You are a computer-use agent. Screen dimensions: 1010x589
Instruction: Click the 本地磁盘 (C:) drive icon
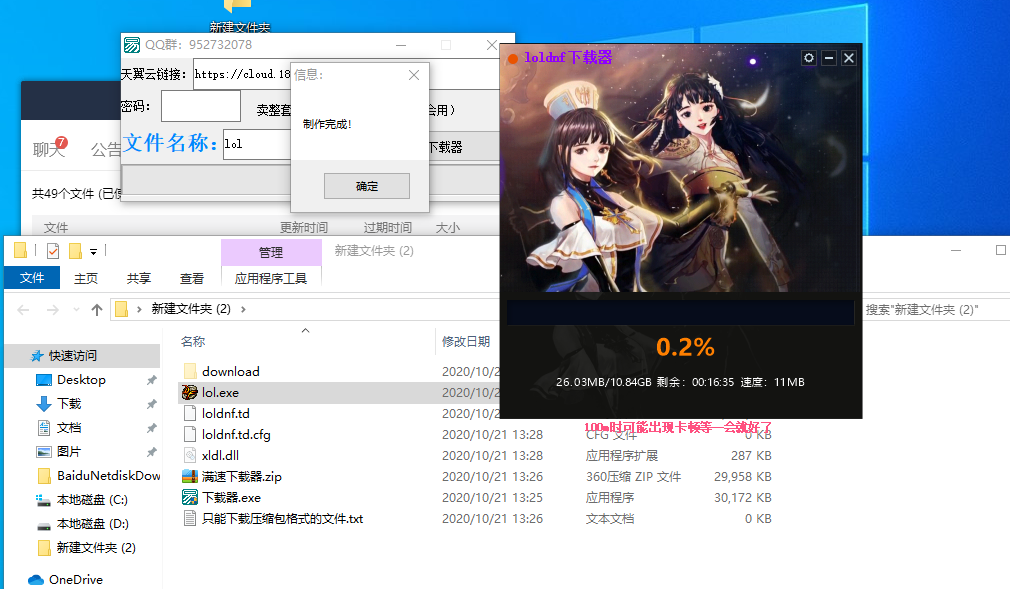coord(44,500)
